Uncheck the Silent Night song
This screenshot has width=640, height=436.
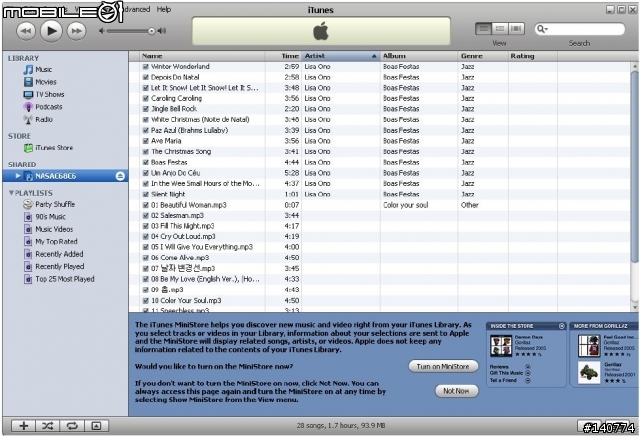pos(146,194)
